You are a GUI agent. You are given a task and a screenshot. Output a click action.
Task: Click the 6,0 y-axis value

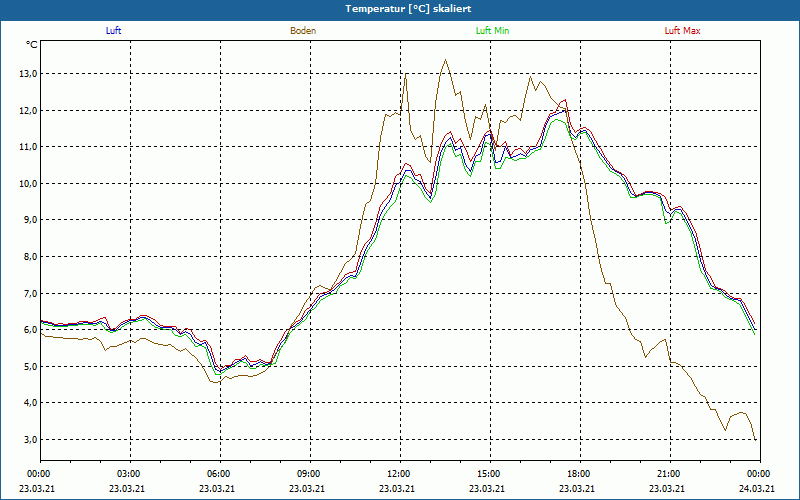tap(30, 330)
